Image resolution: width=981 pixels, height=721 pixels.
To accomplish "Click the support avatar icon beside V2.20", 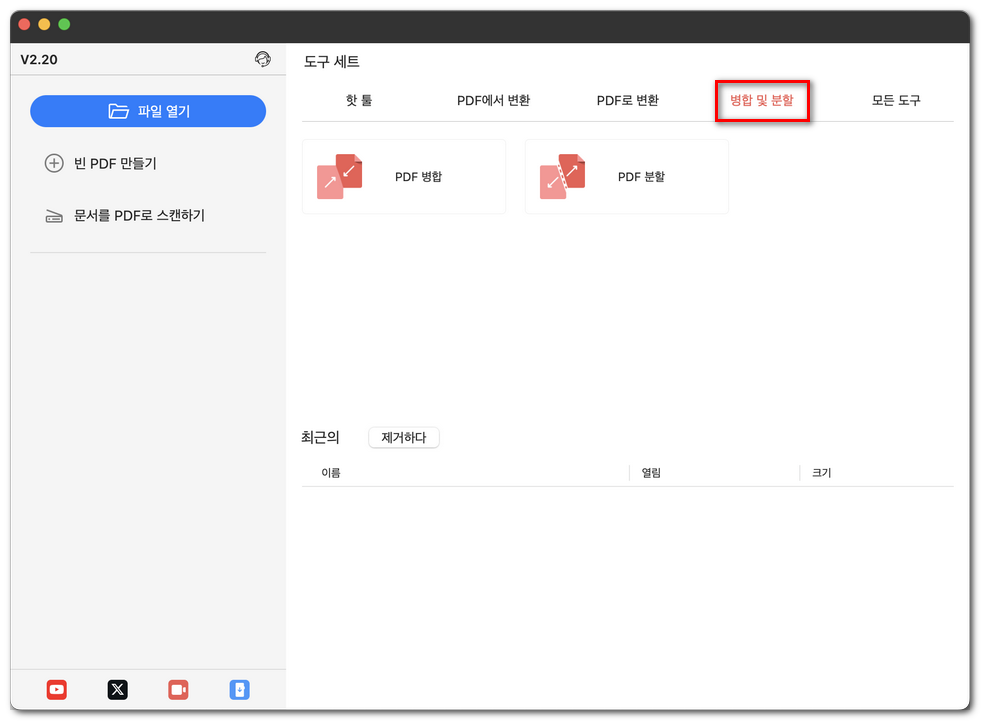I will click(262, 59).
